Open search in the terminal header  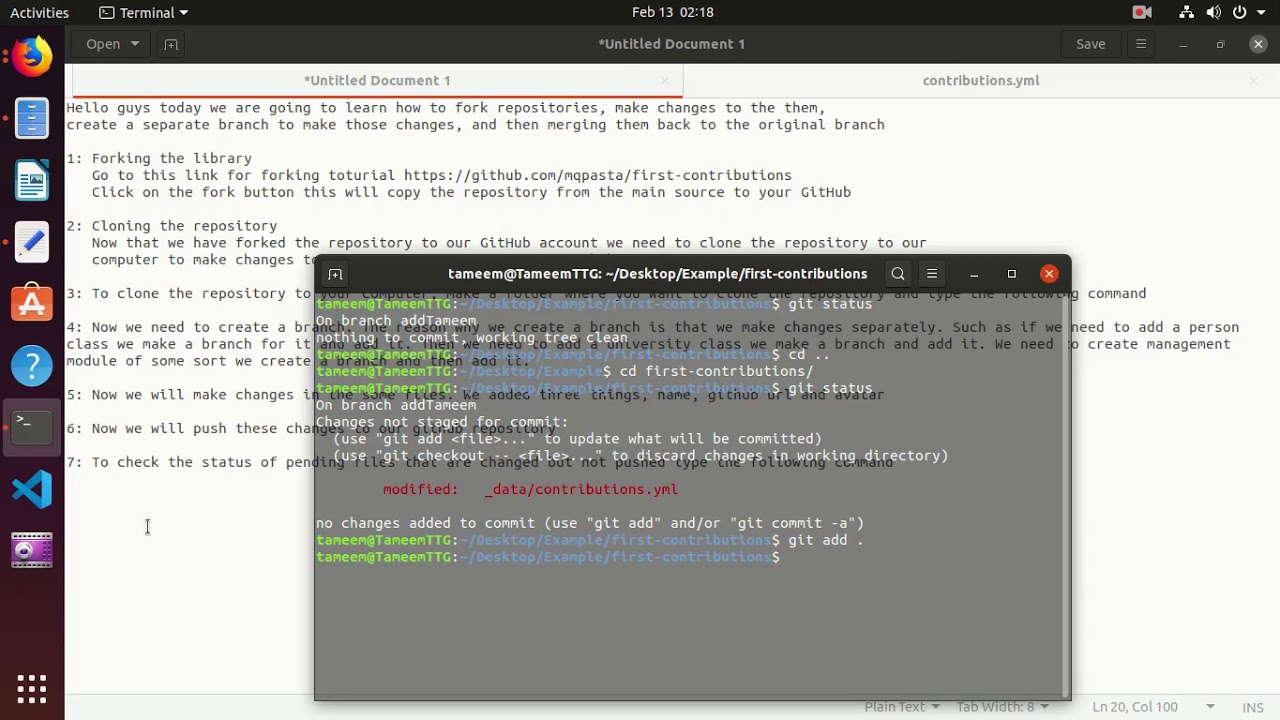pyautogui.click(x=898, y=274)
